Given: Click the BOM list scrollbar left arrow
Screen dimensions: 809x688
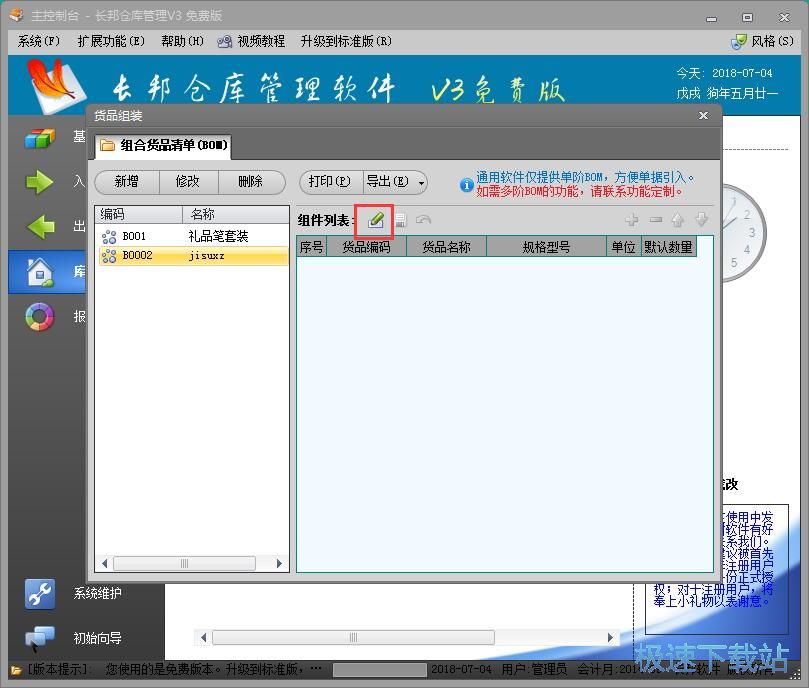Looking at the screenshot, I should click(105, 564).
